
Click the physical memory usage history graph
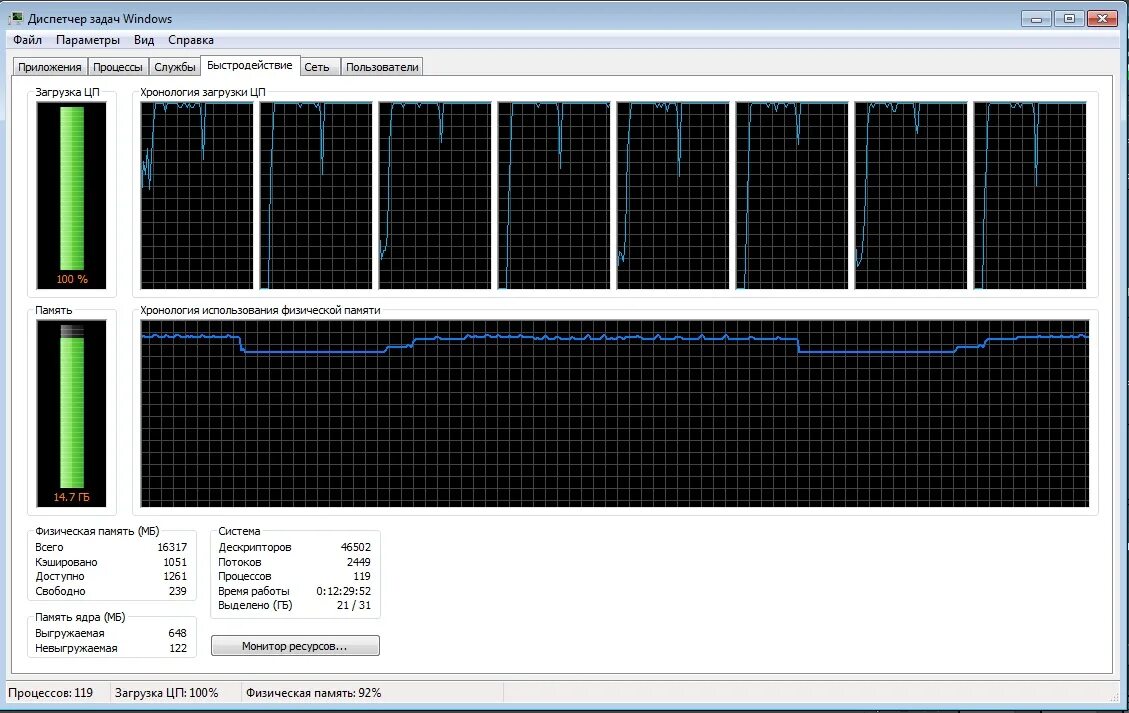click(615, 413)
